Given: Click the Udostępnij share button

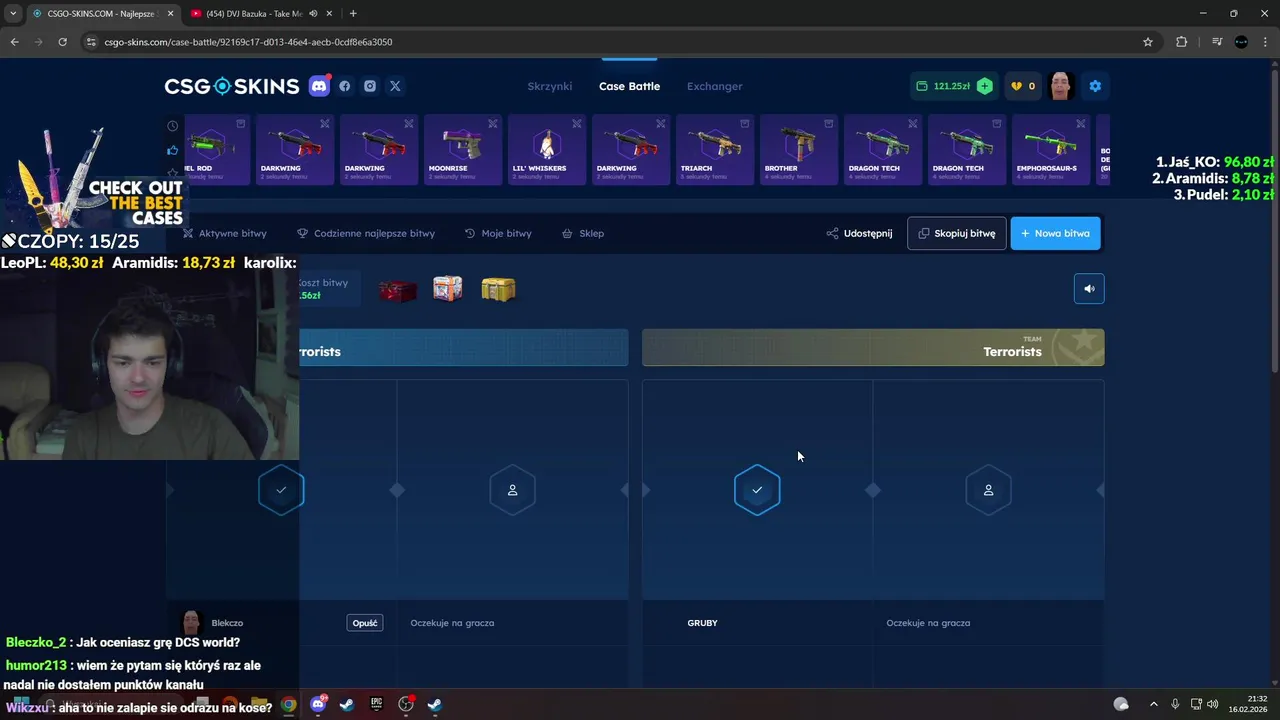Looking at the screenshot, I should (x=859, y=233).
